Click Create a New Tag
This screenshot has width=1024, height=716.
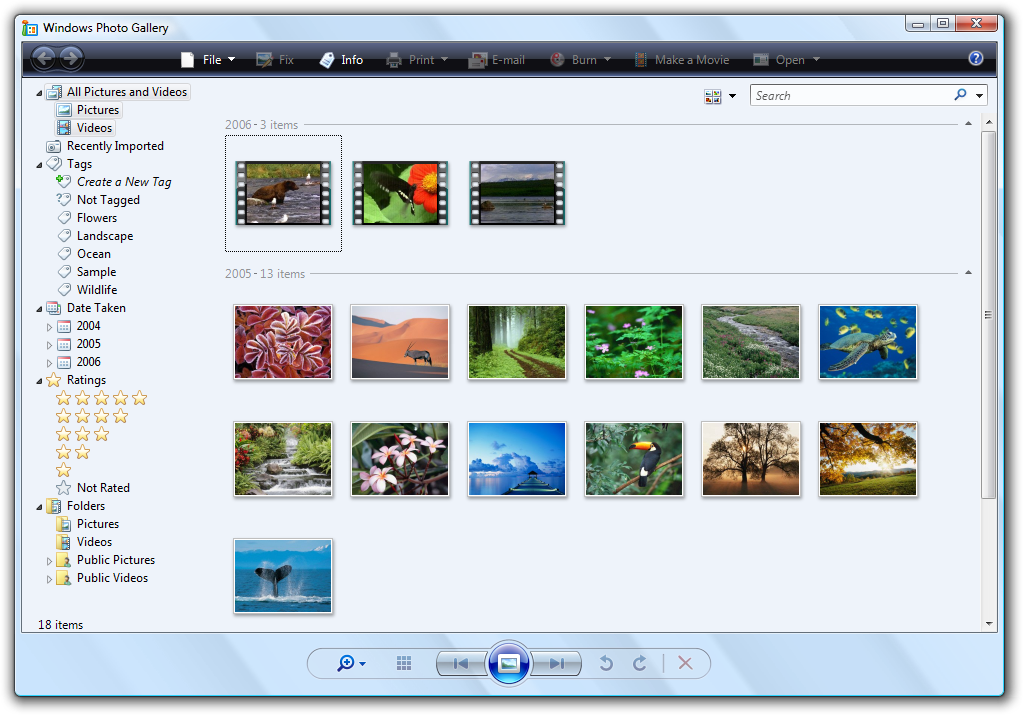tap(123, 182)
